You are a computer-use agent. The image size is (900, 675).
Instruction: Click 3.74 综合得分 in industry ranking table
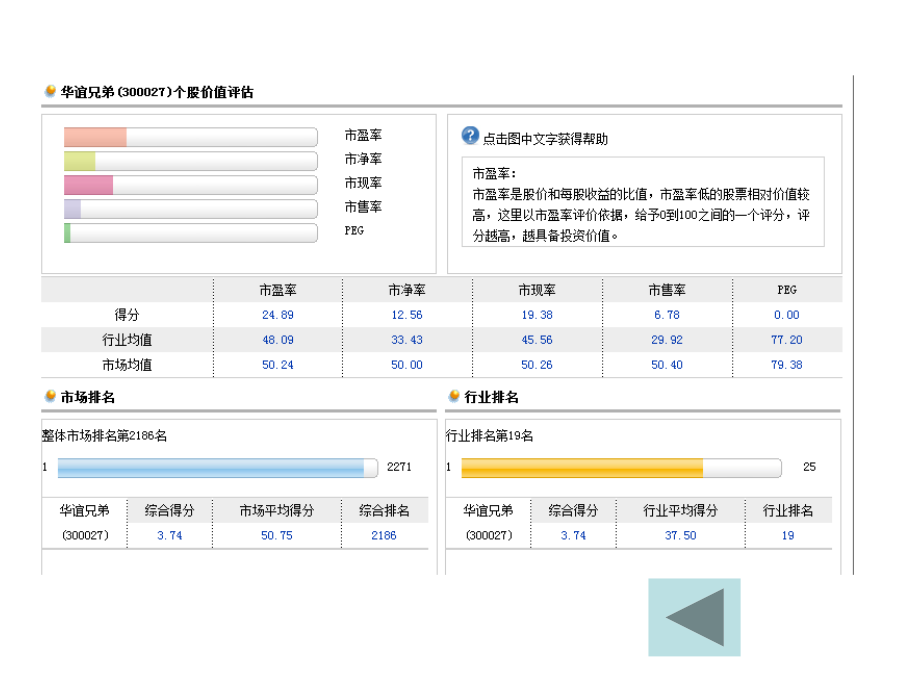573,536
